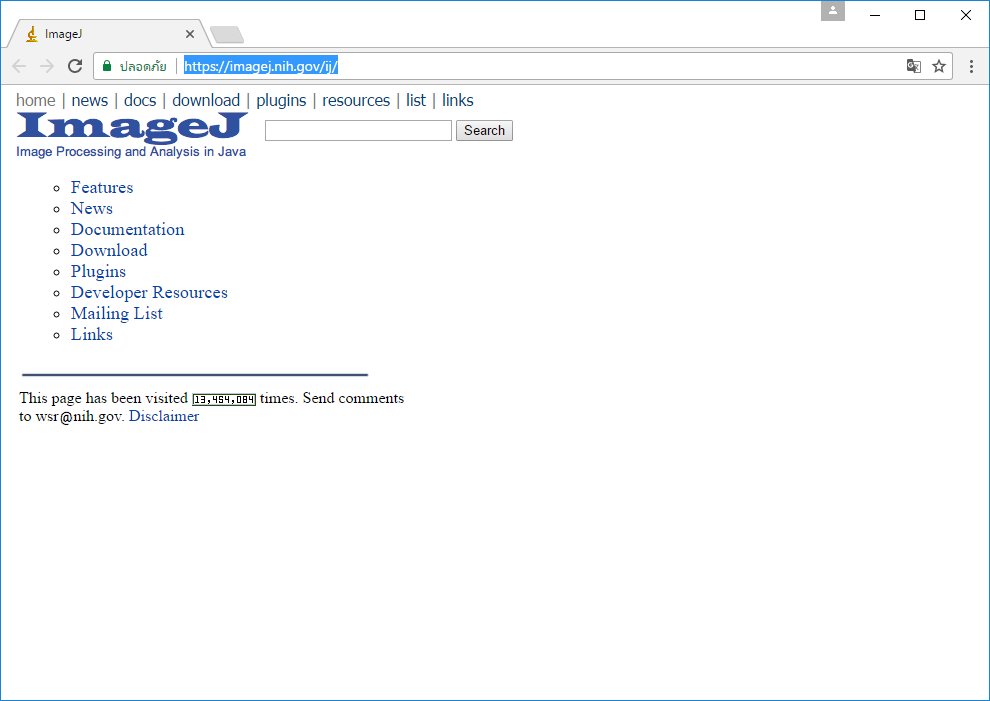
Task: Click the browser profile icon
Action: coord(833,11)
